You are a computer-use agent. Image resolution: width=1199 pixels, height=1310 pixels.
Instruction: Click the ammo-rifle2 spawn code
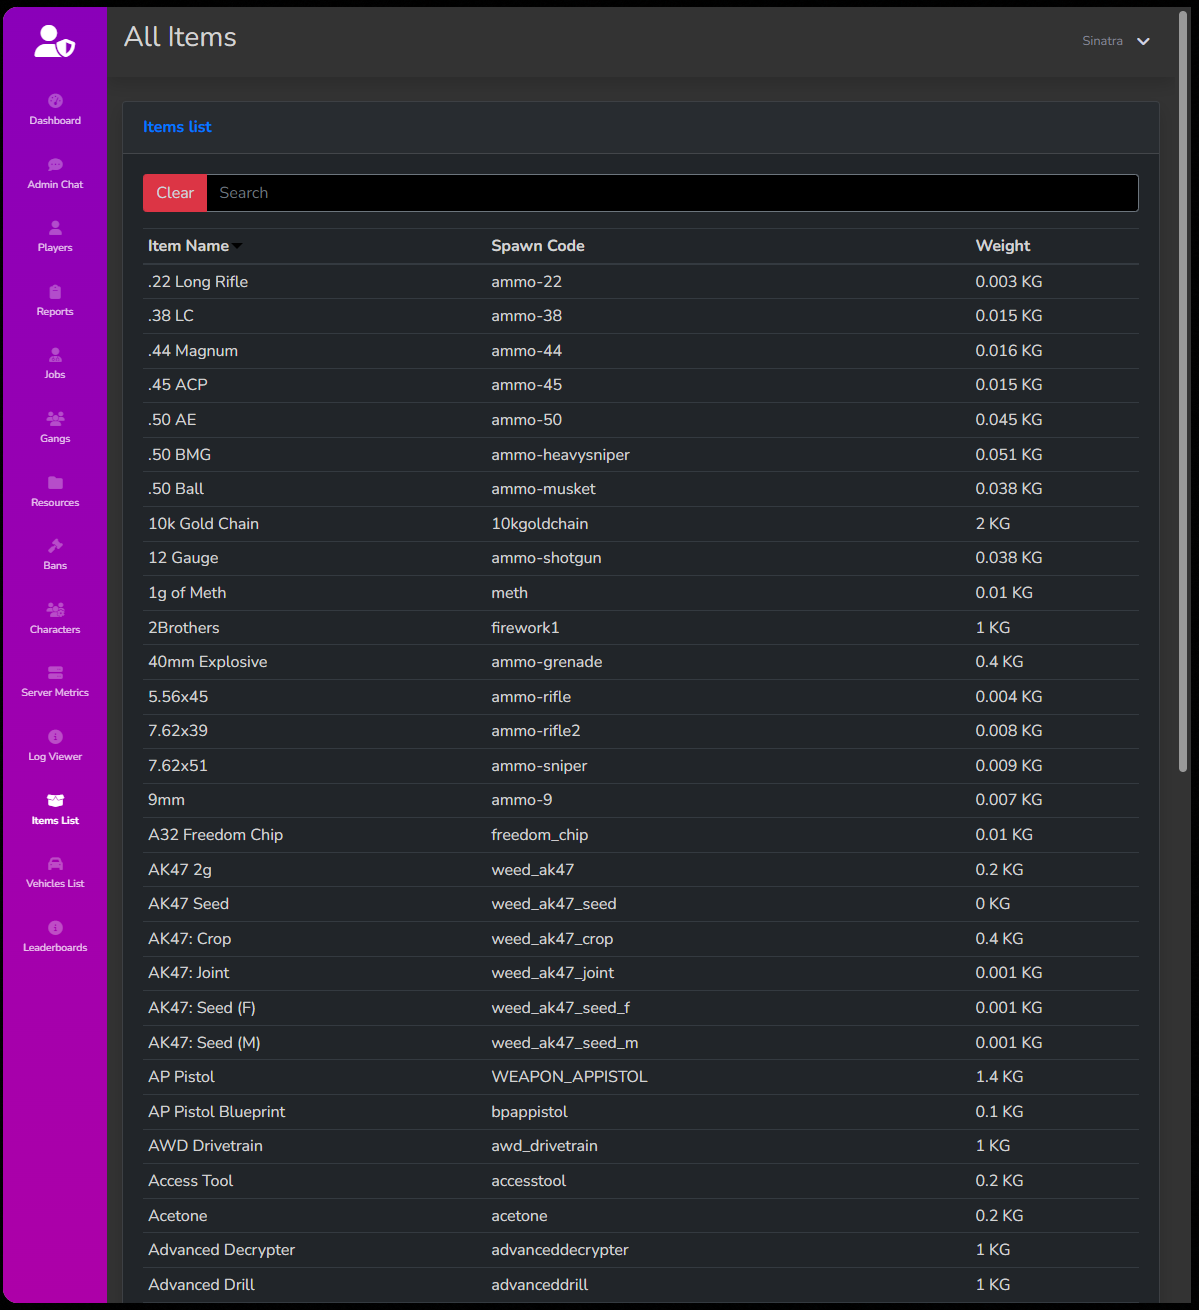[x=536, y=731]
